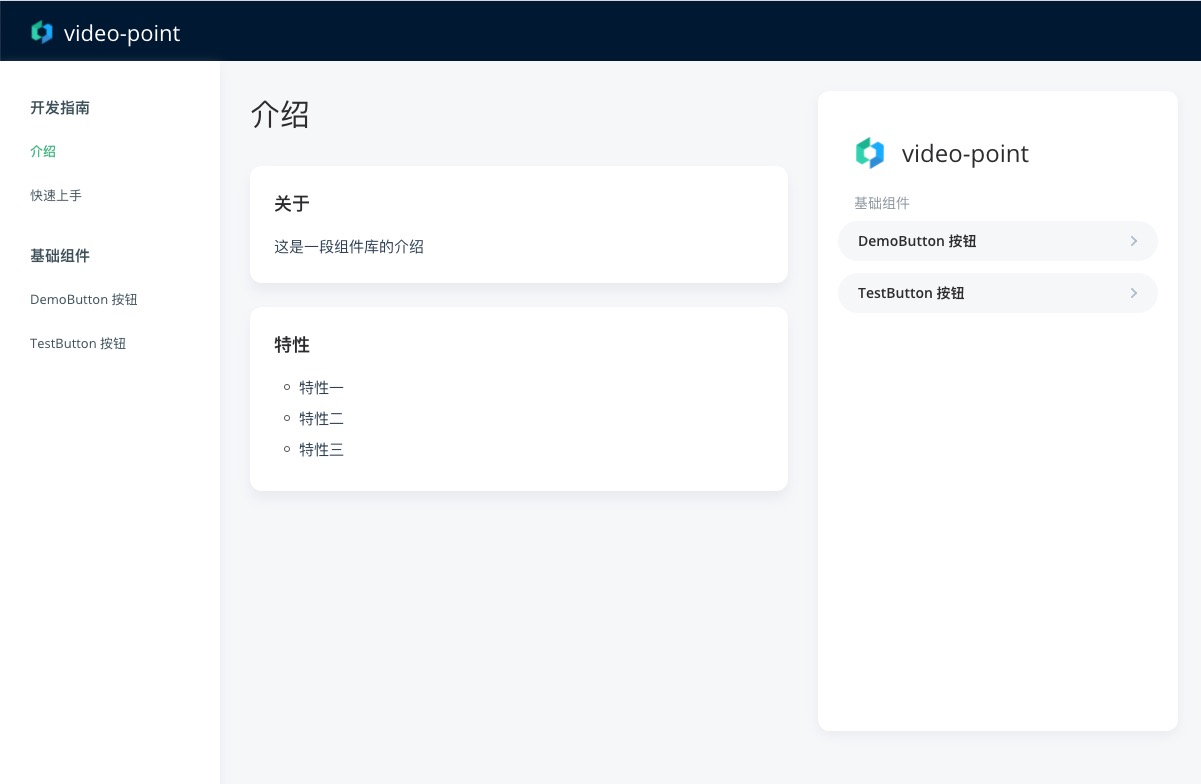Open DemoButton 按钮 in the left sidebar
The width and height of the screenshot is (1201, 784).
point(84,299)
